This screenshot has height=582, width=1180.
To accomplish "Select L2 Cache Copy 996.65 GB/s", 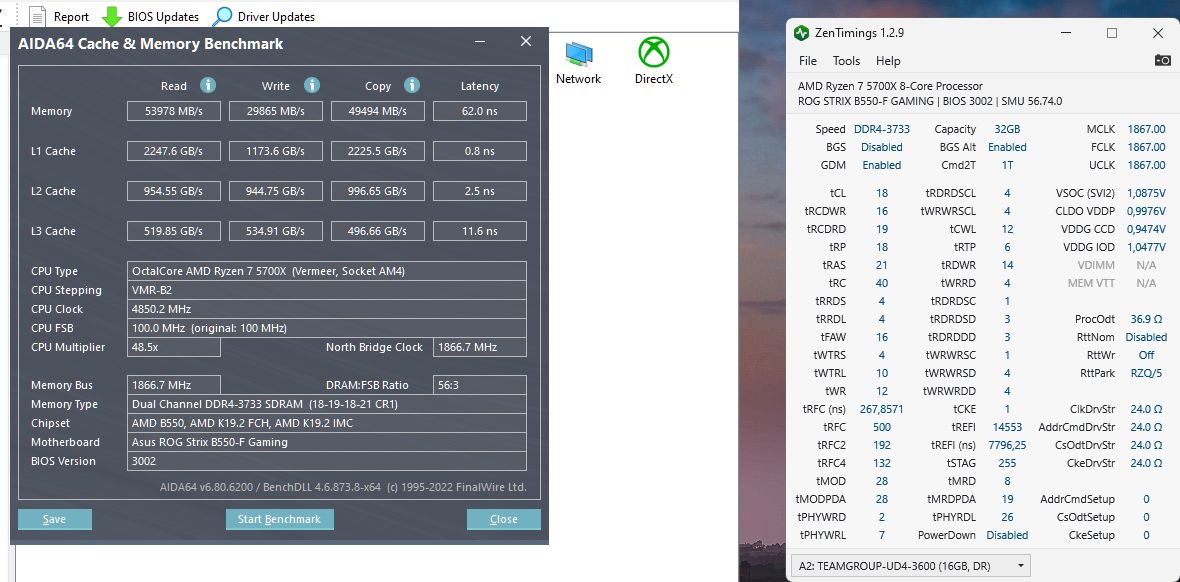I will (378, 191).
